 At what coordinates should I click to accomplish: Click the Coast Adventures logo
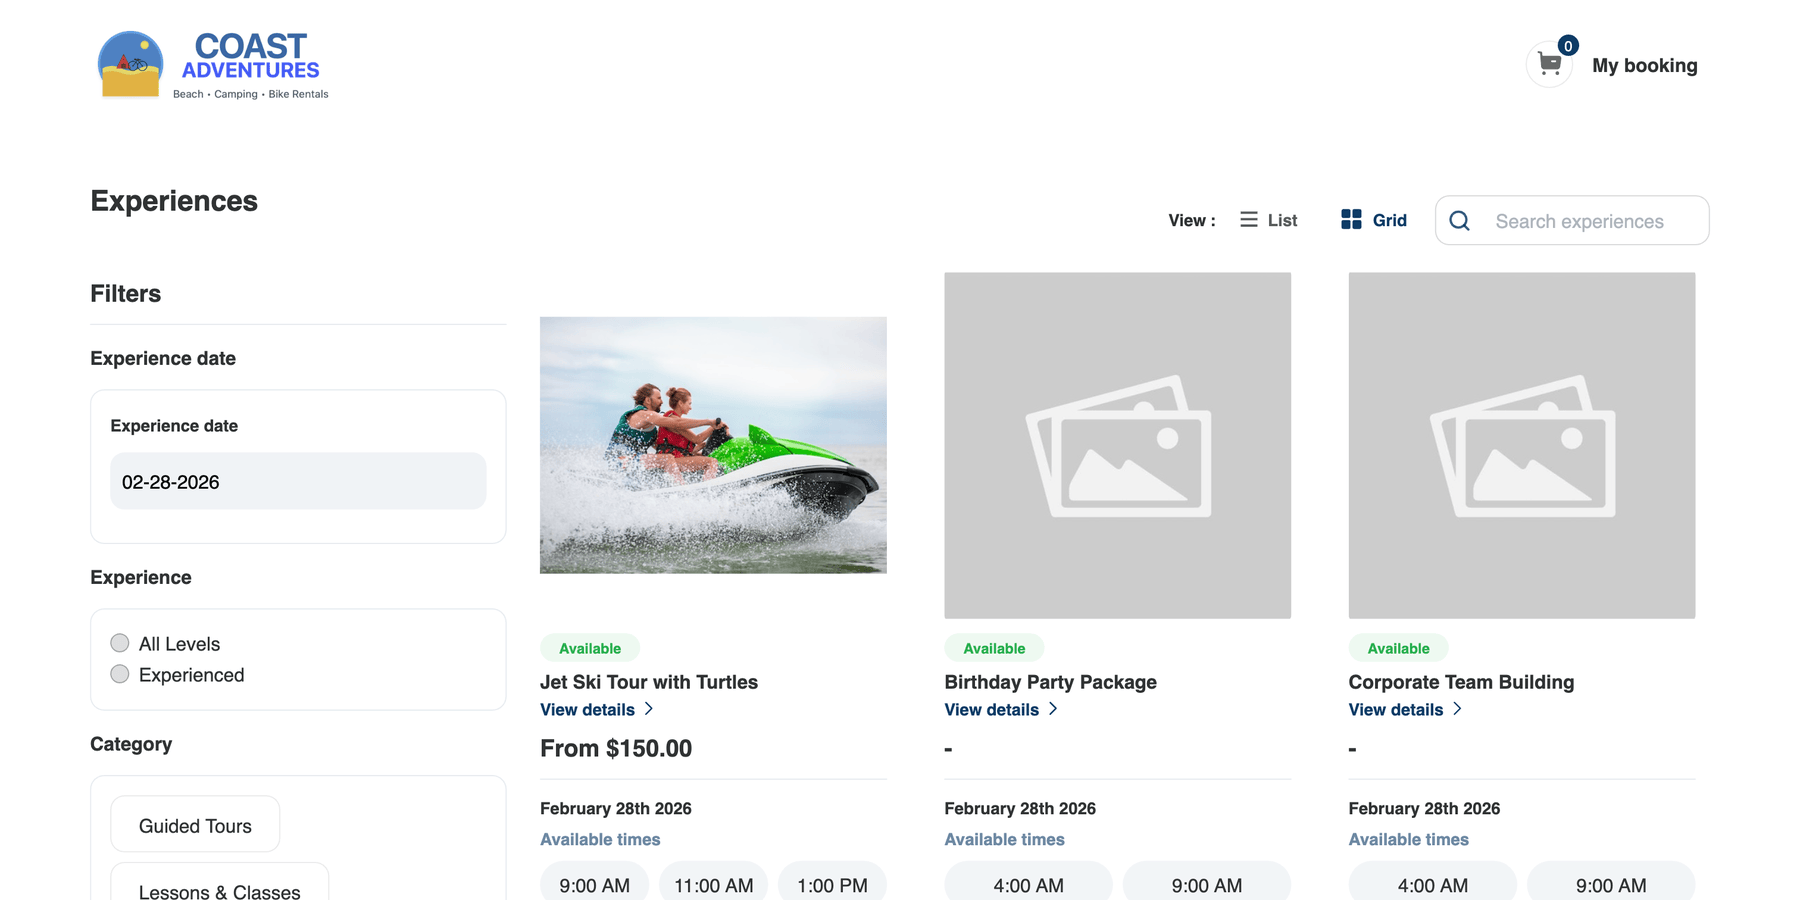(x=211, y=63)
